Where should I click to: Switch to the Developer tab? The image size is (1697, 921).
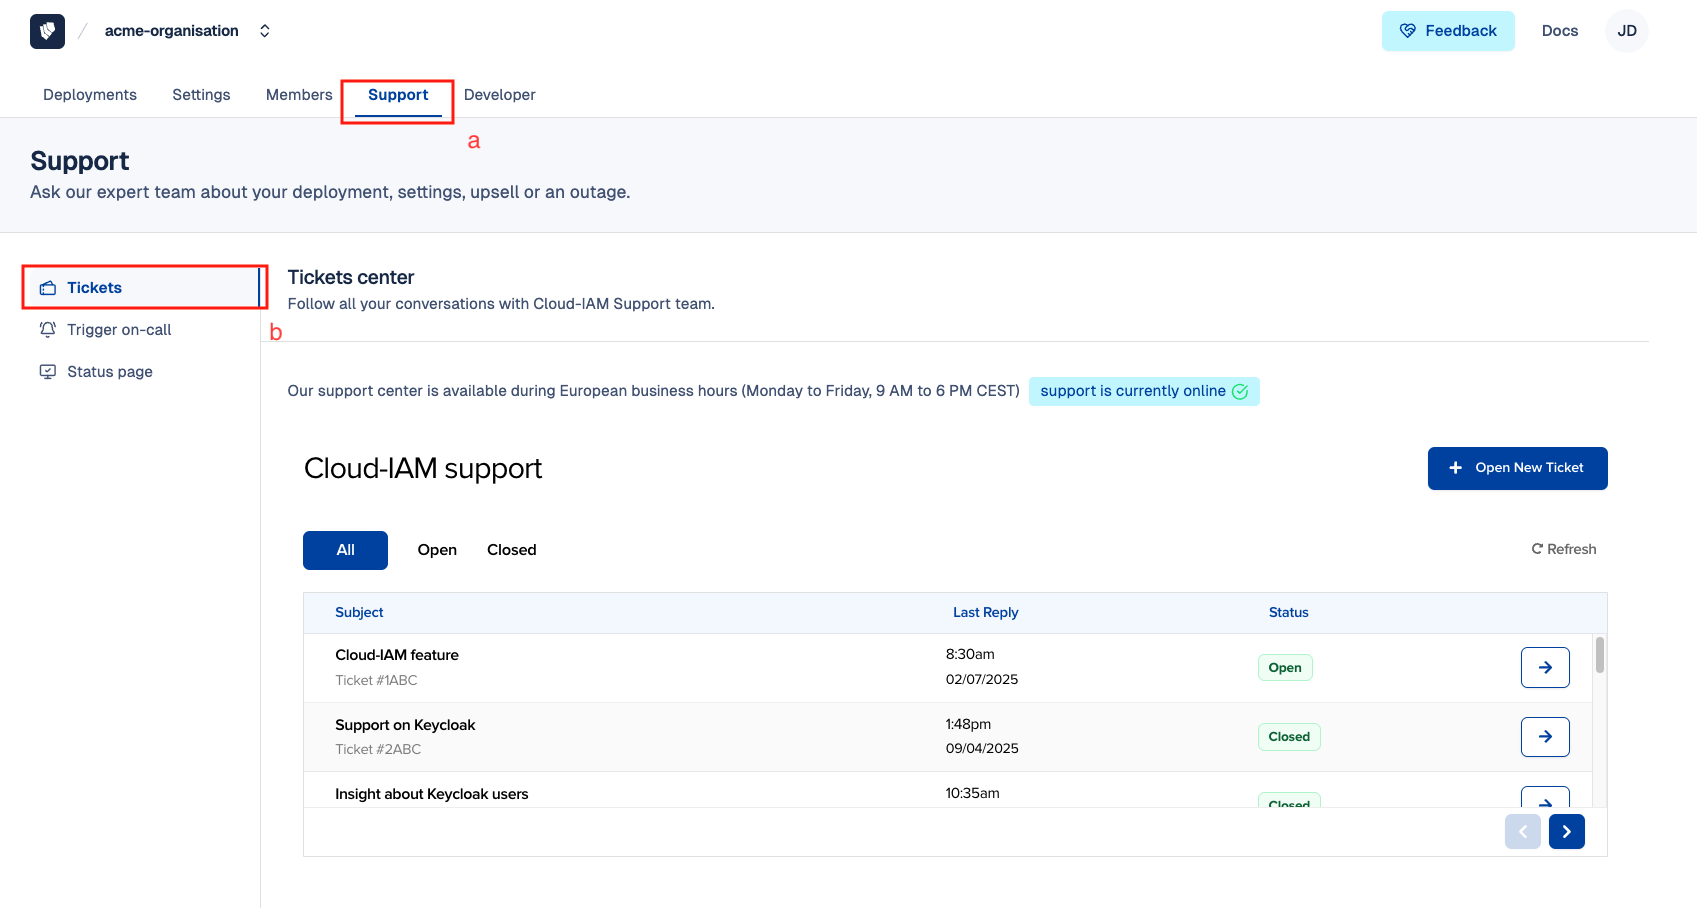(x=499, y=95)
